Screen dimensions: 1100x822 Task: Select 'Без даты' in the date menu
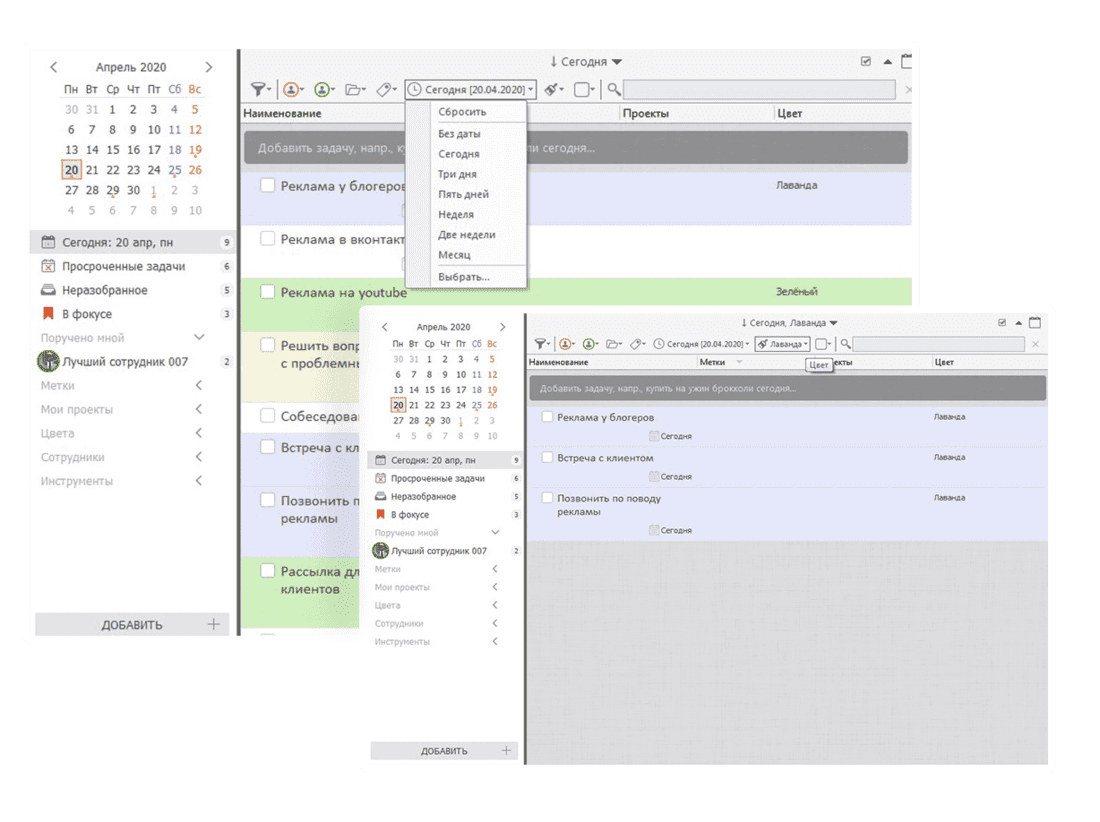click(x=460, y=133)
